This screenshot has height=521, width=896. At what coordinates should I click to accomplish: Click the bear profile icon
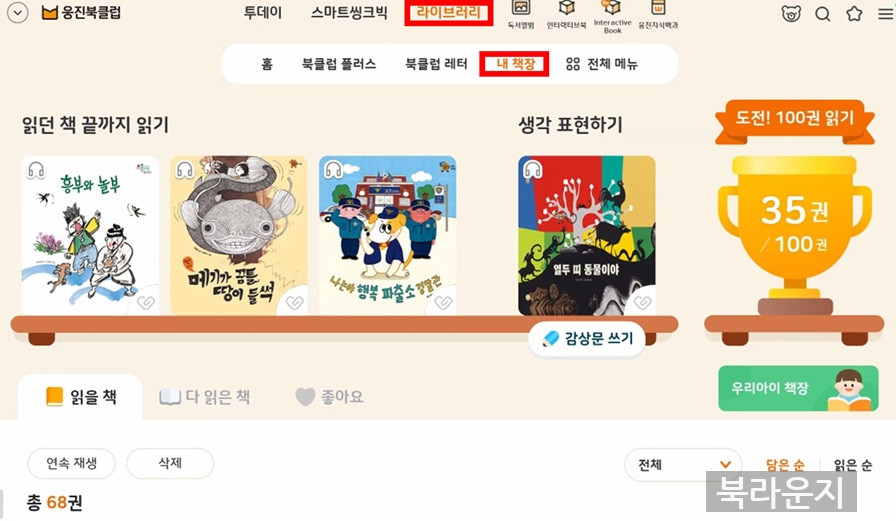point(791,13)
